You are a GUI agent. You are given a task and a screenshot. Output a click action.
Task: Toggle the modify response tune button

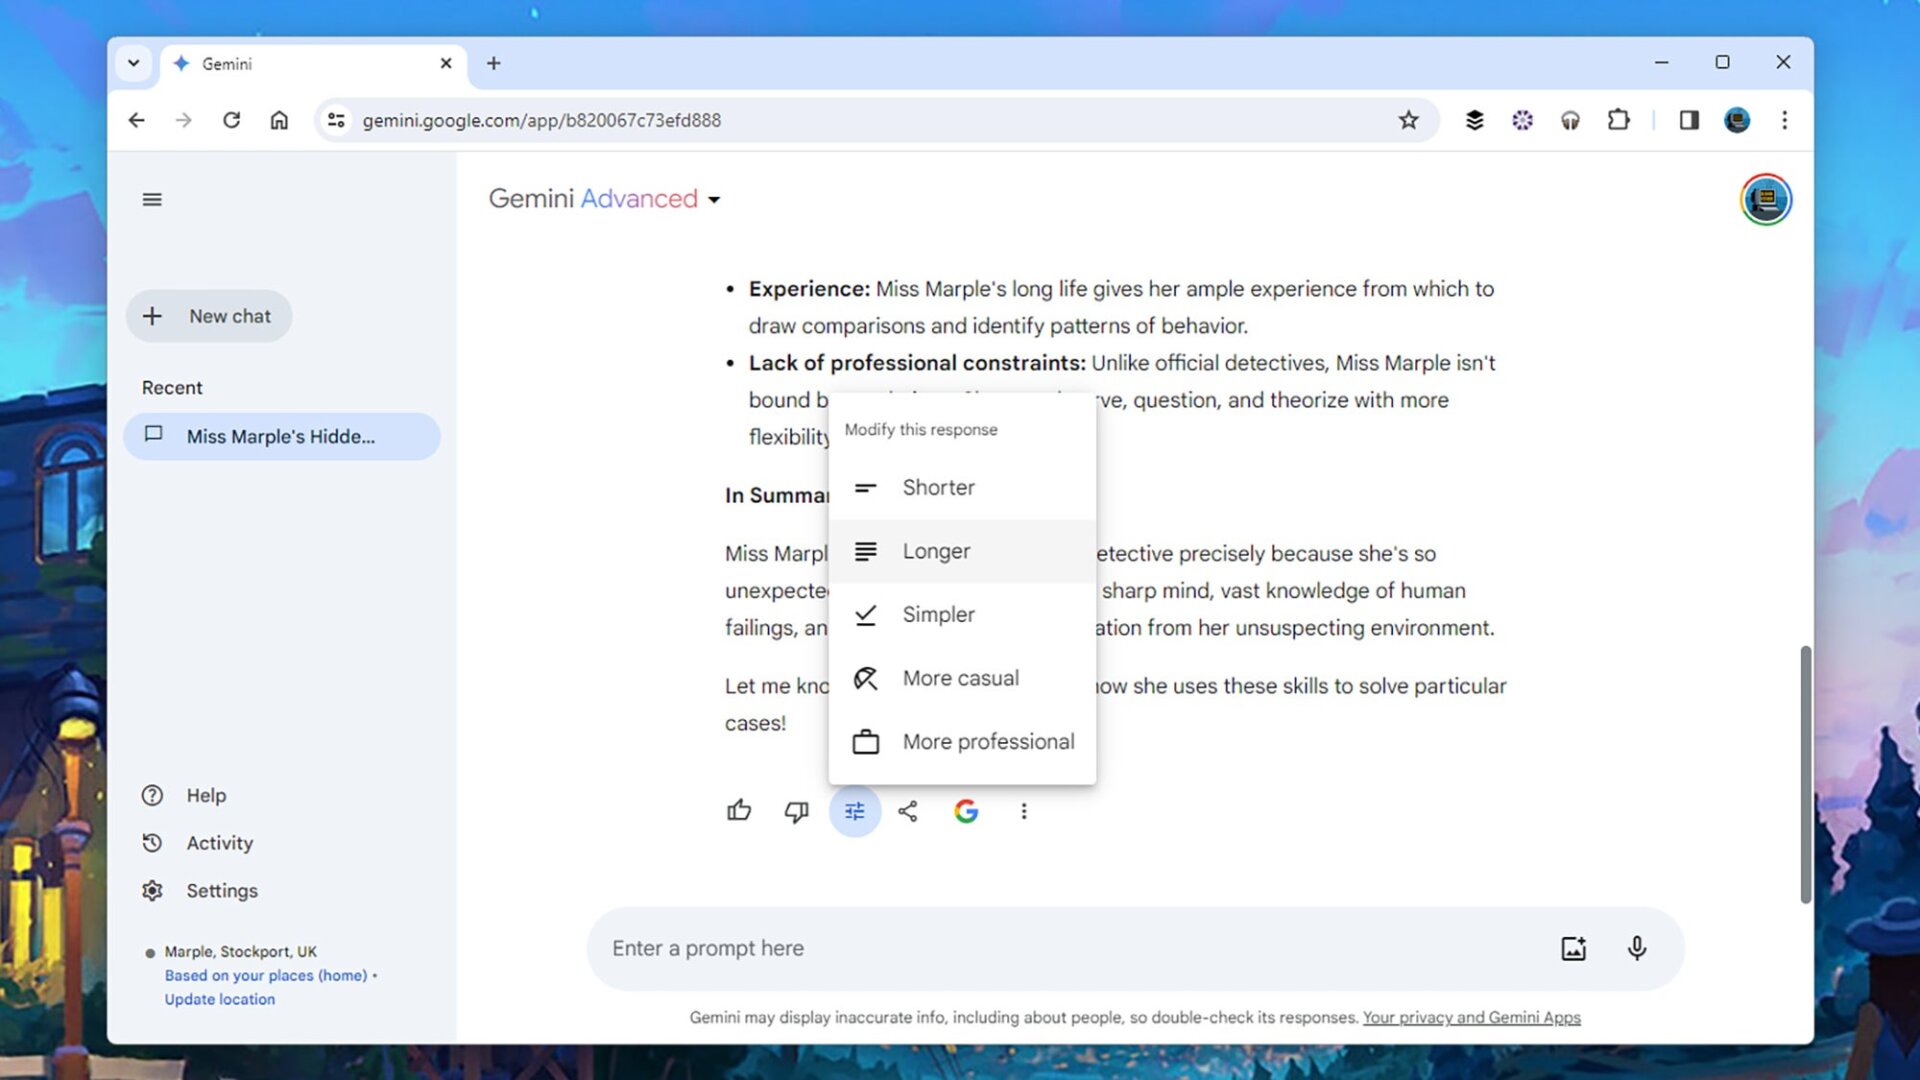(854, 811)
